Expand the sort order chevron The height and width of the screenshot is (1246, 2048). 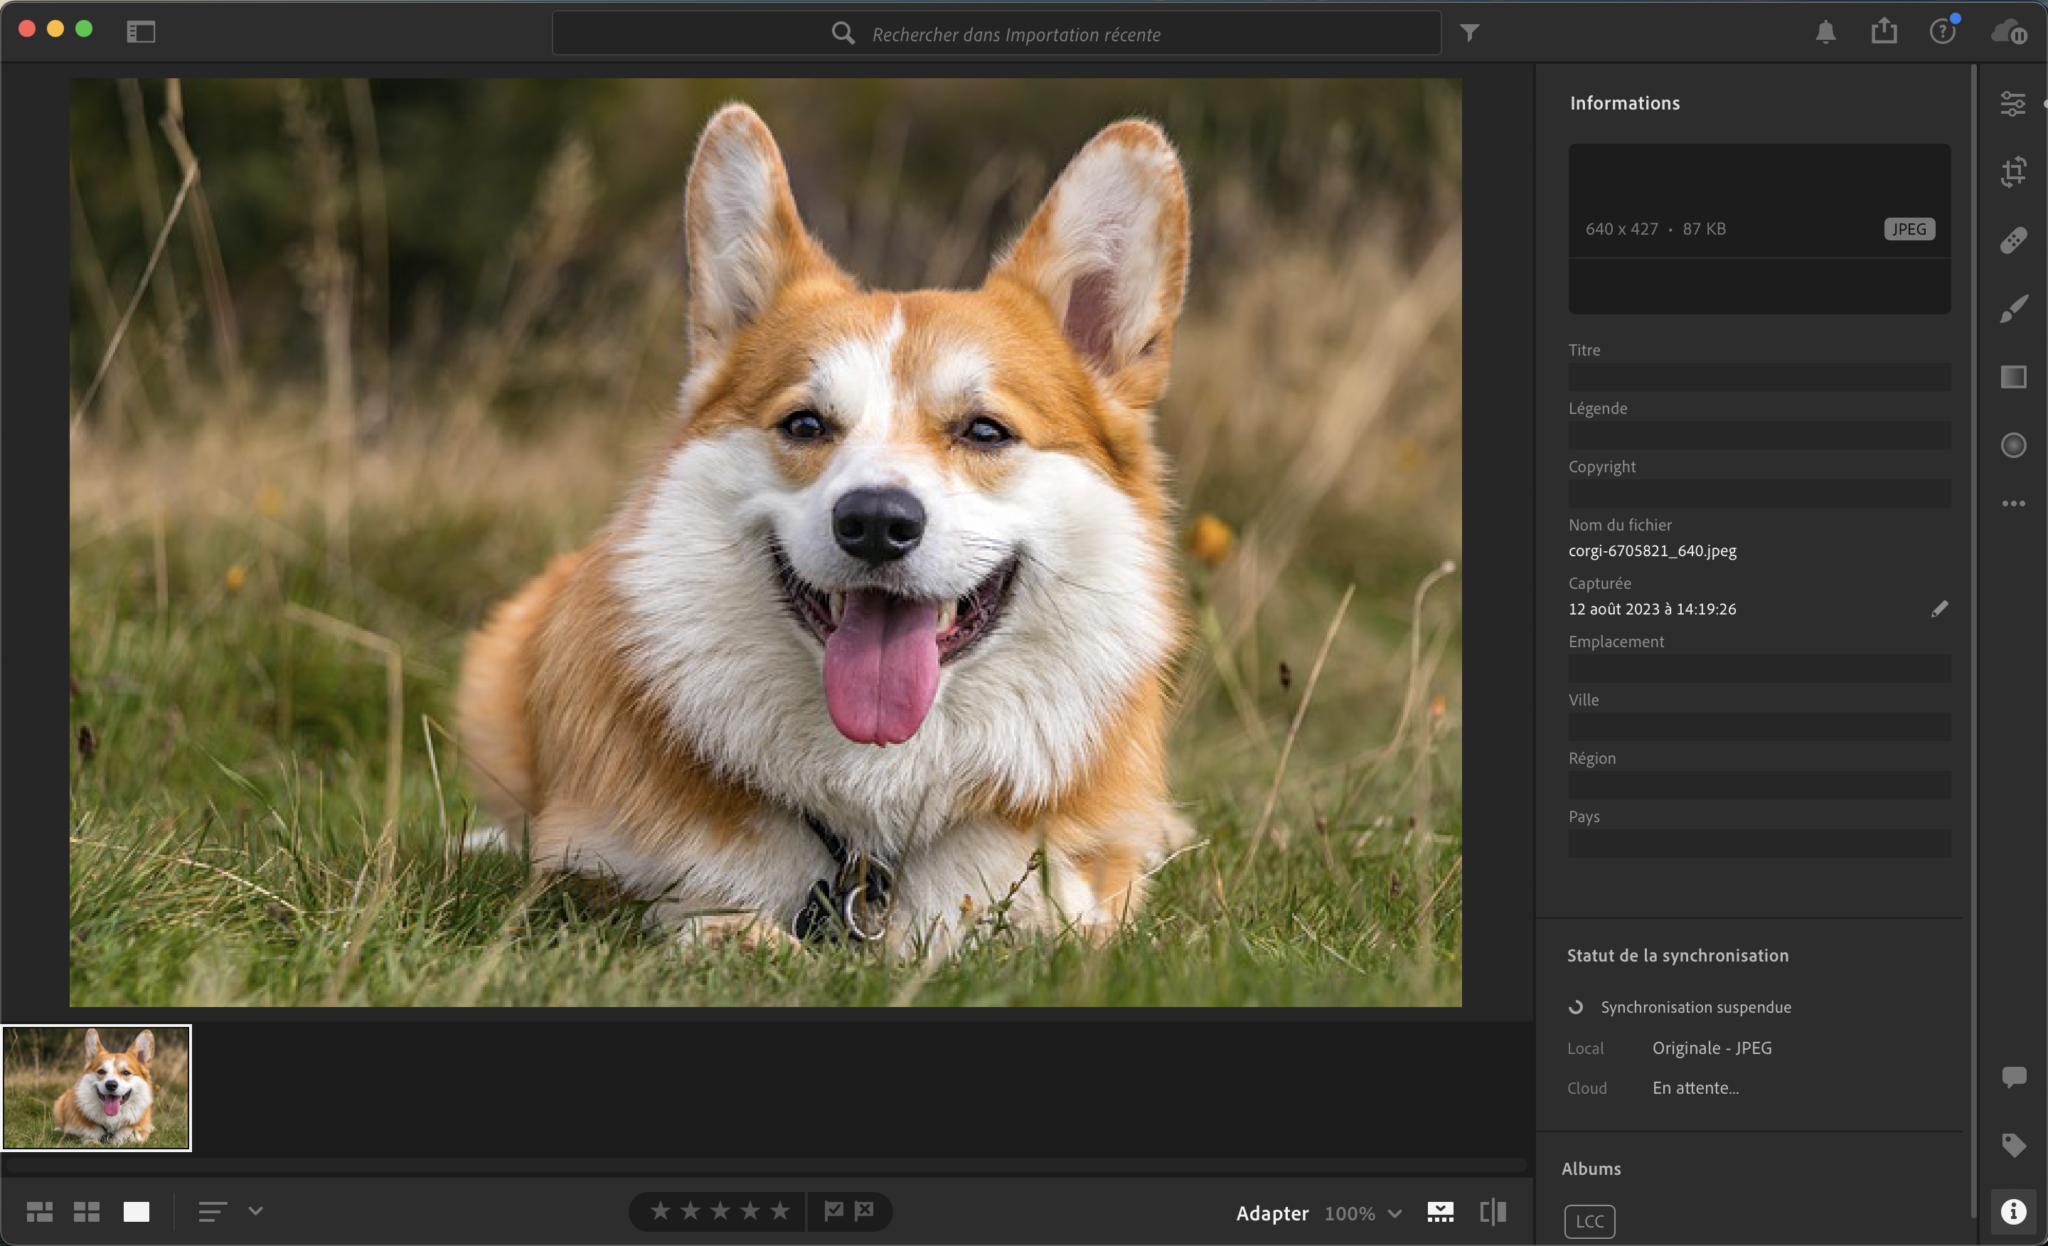255,1211
